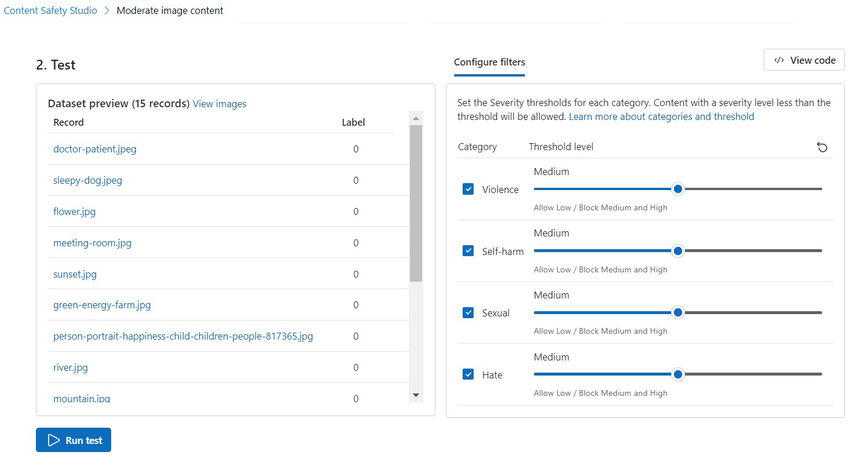Image resolution: width=850 pixels, height=470 pixels.
Task: Disable the Hate category checkbox
Action: pos(468,375)
